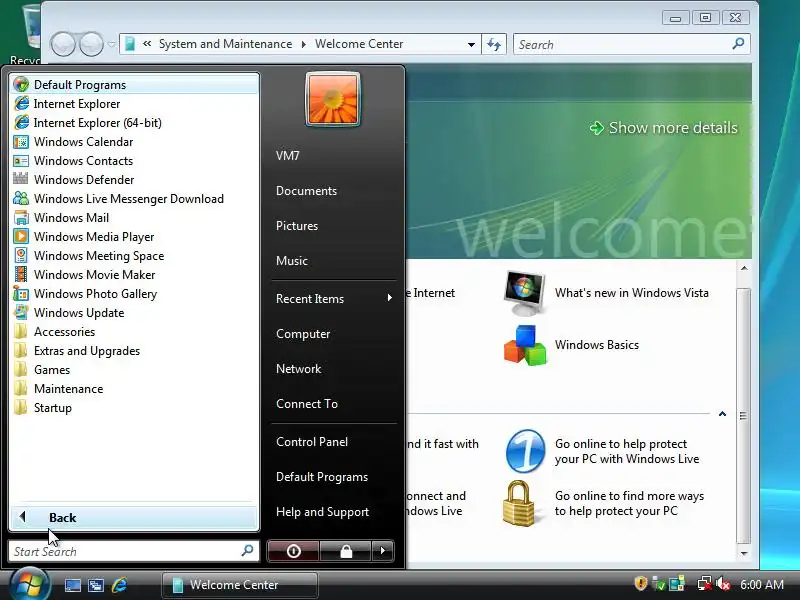
Task: Open Windows Basics item
Action: [x=571, y=345]
